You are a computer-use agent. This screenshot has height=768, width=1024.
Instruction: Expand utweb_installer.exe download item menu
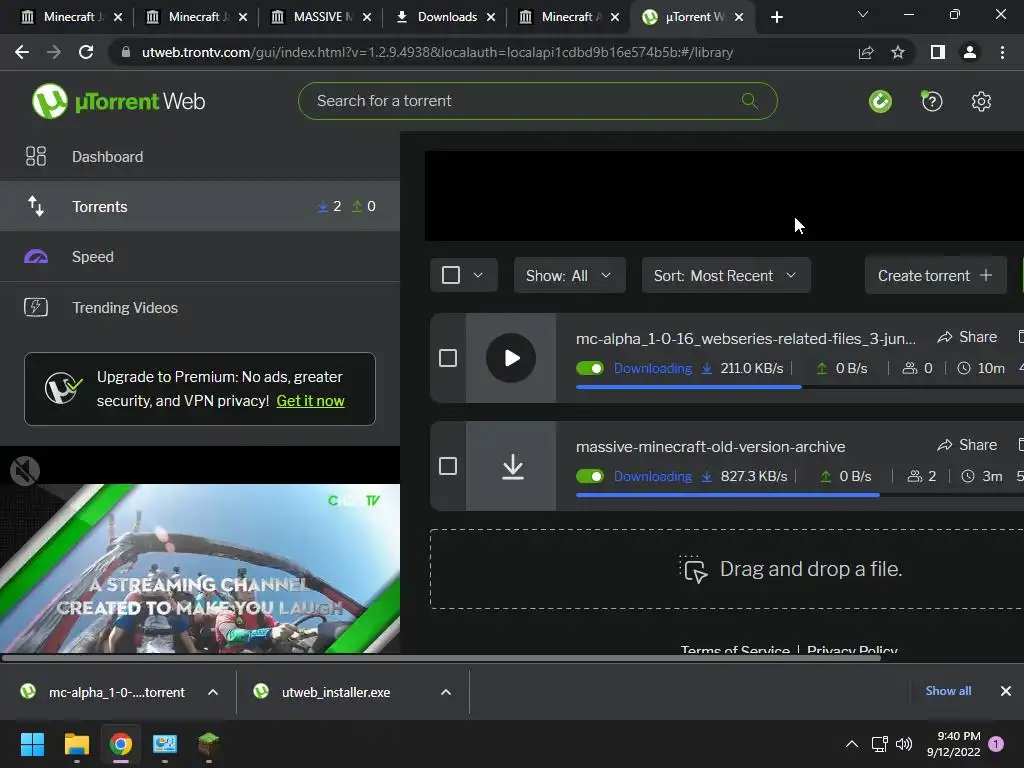coord(446,692)
